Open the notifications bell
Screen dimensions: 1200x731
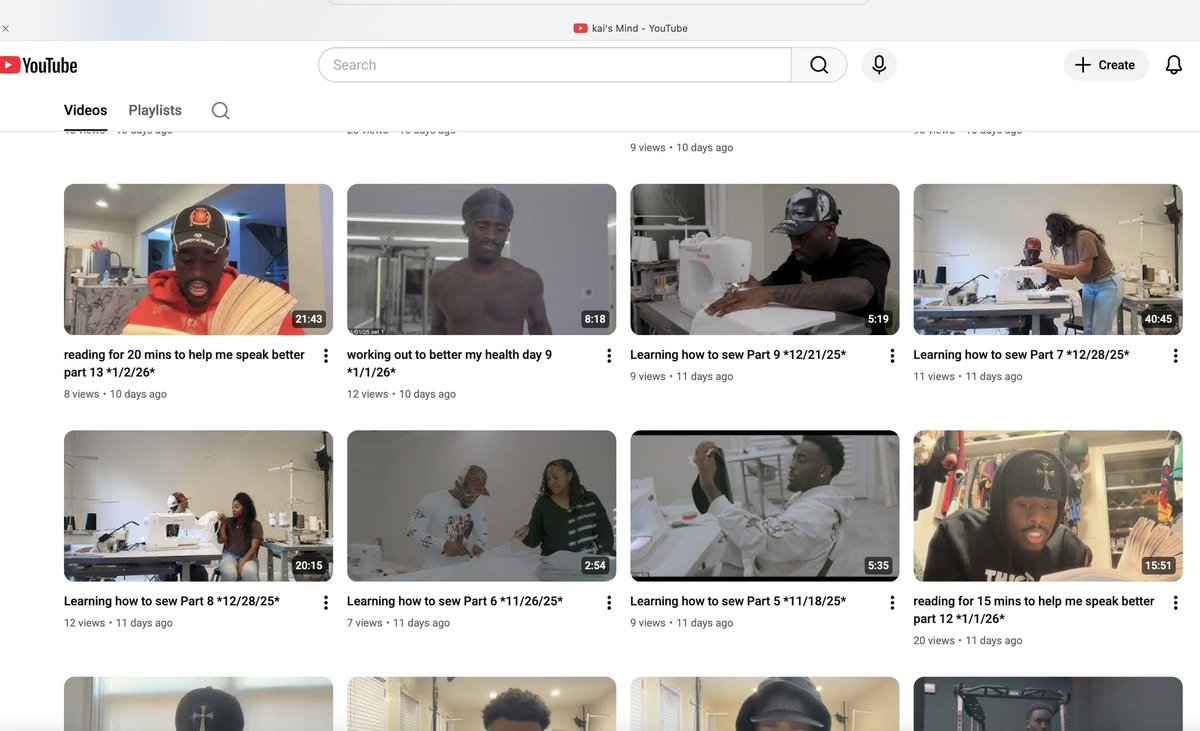coord(1173,64)
